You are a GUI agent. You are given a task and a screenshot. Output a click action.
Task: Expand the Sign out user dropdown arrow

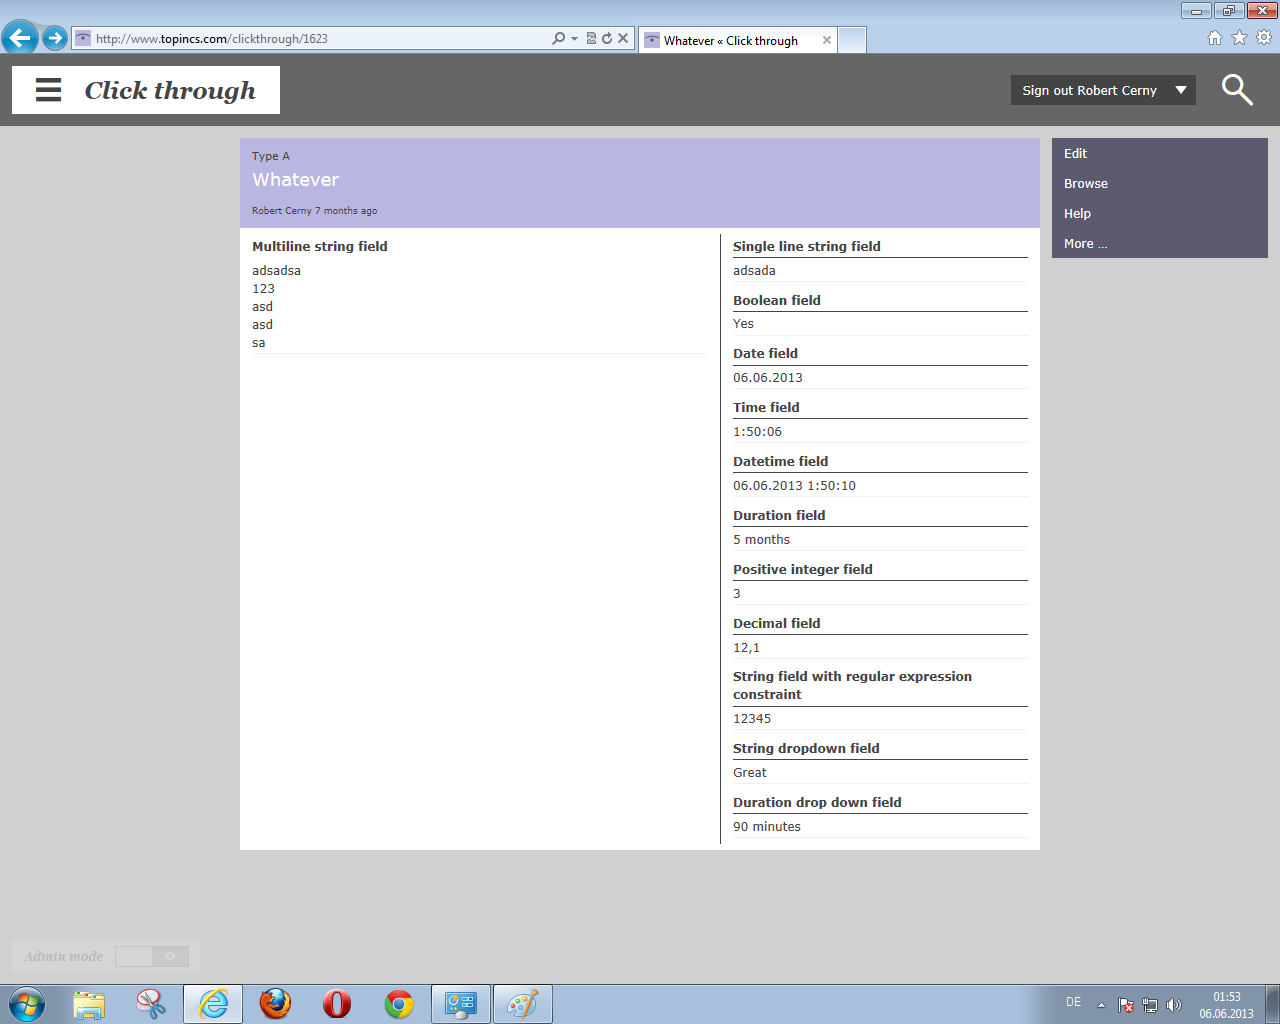1181,90
